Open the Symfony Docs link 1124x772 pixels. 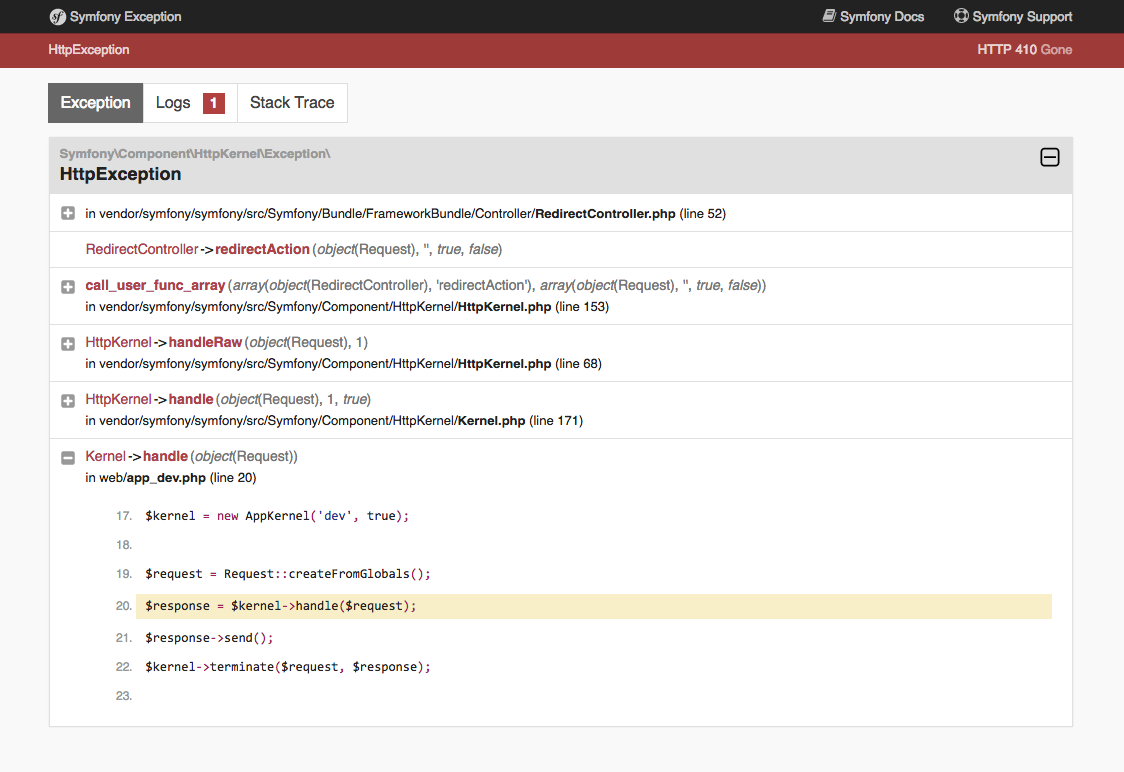click(x=873, y=16)
